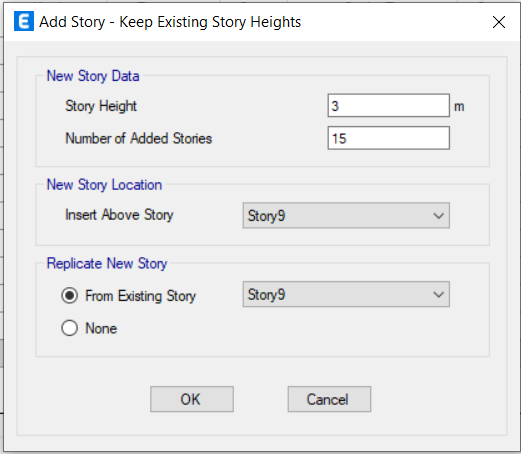Open the Insert Above Story dropdown
Viewport: 521px width, 454px height.
[346, 215]
